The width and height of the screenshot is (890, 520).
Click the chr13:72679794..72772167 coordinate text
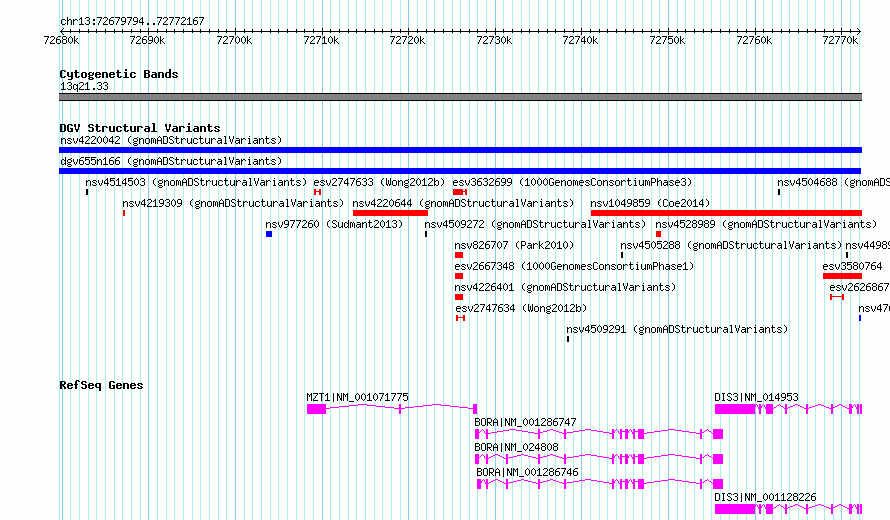click(x=132, y=21)
